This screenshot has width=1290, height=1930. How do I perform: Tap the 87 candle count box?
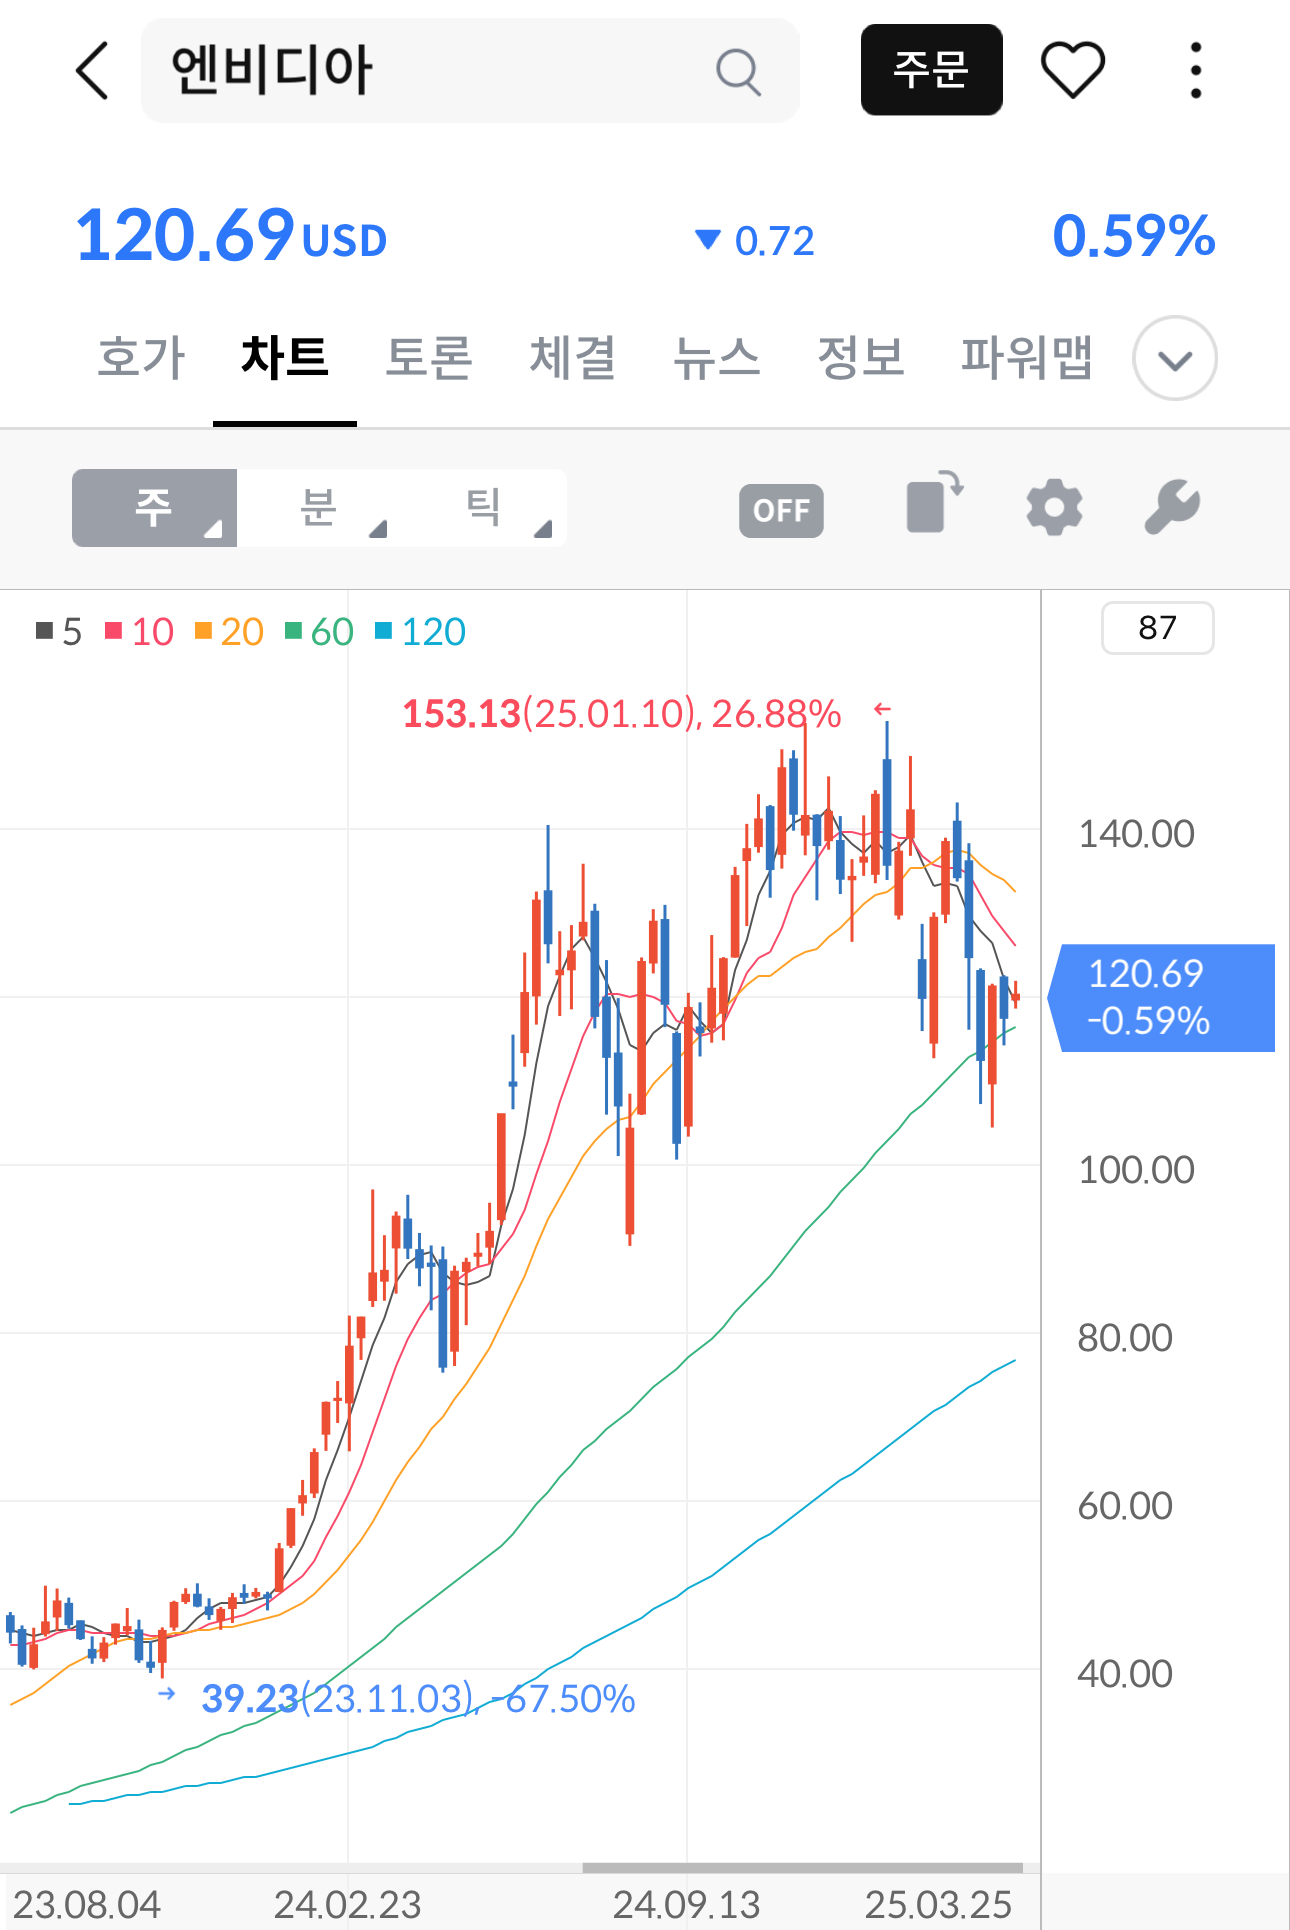tap(1157, 628)
